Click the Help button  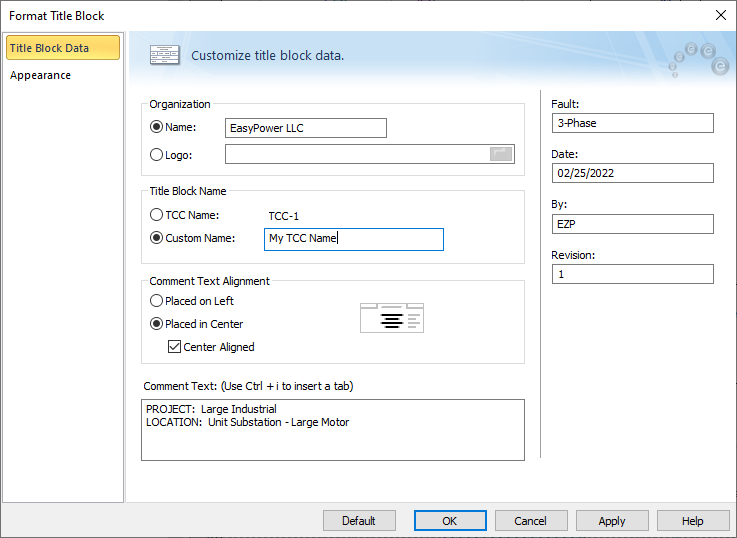click(x=693, y=520)
